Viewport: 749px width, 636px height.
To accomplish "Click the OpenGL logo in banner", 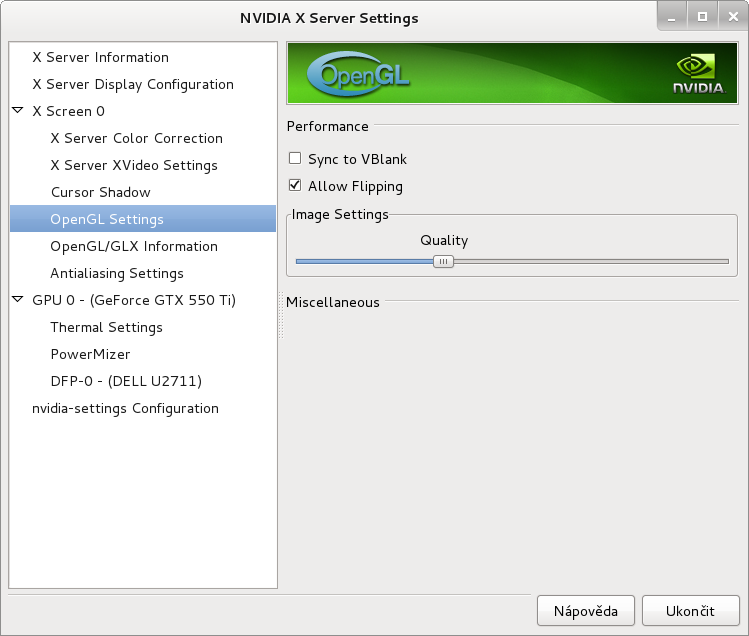I will [358, 74].
